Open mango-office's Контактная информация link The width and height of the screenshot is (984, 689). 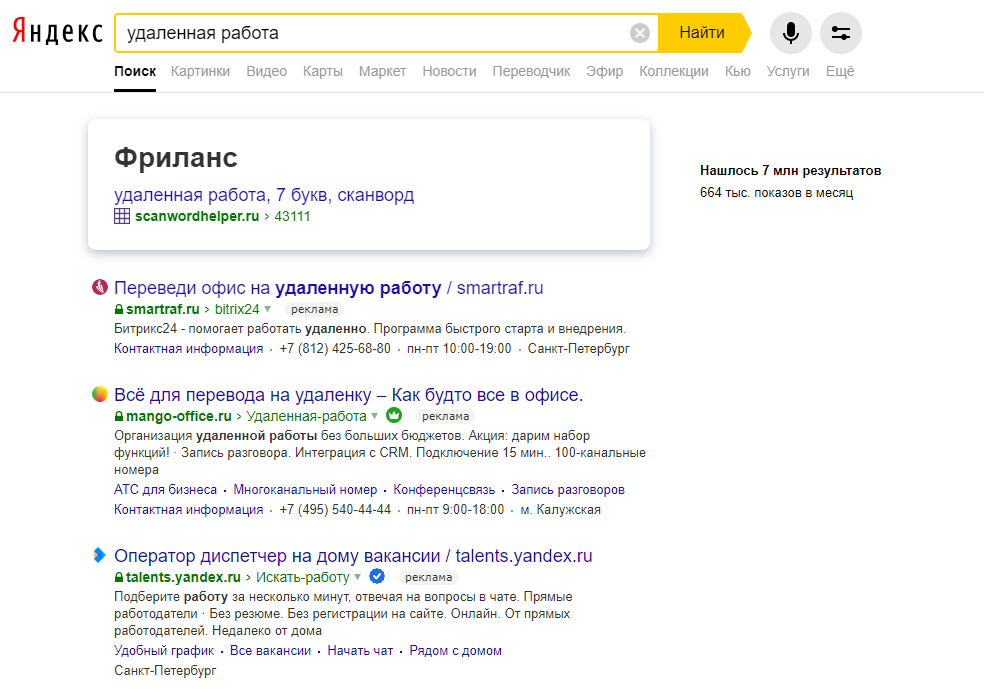(x=188, y=510)
